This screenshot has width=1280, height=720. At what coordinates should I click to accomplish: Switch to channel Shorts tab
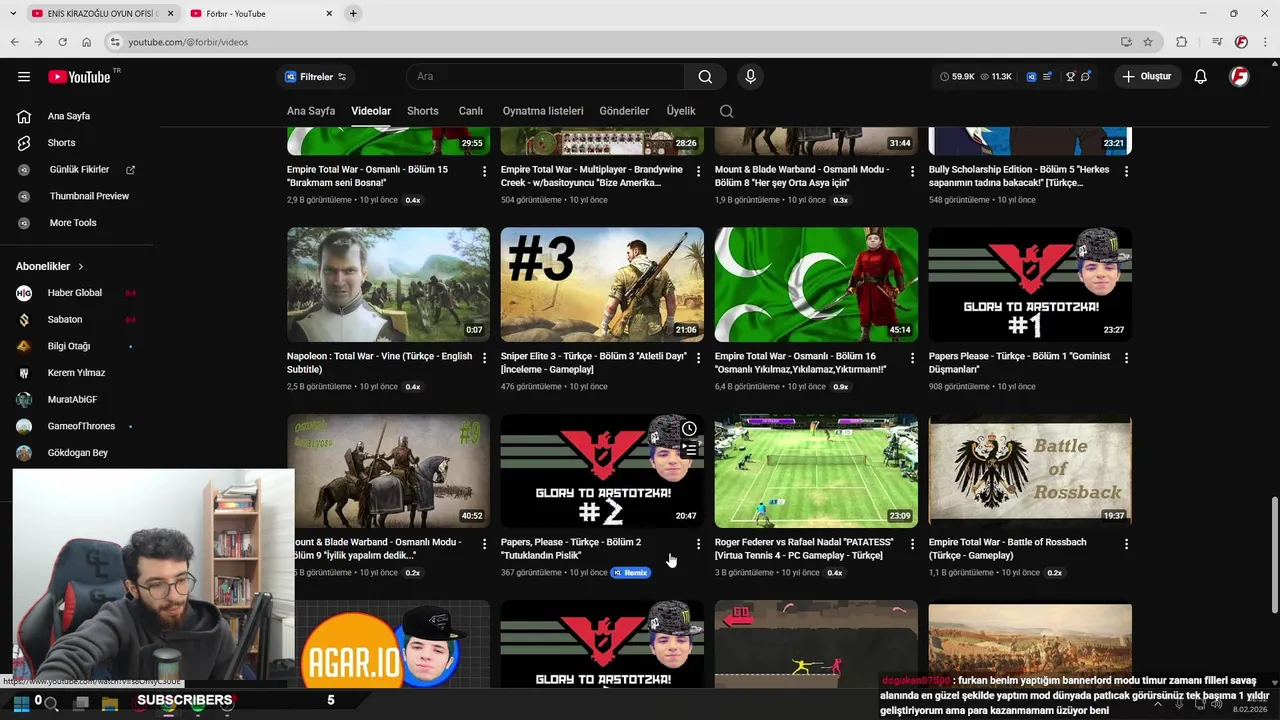[423, 111]
